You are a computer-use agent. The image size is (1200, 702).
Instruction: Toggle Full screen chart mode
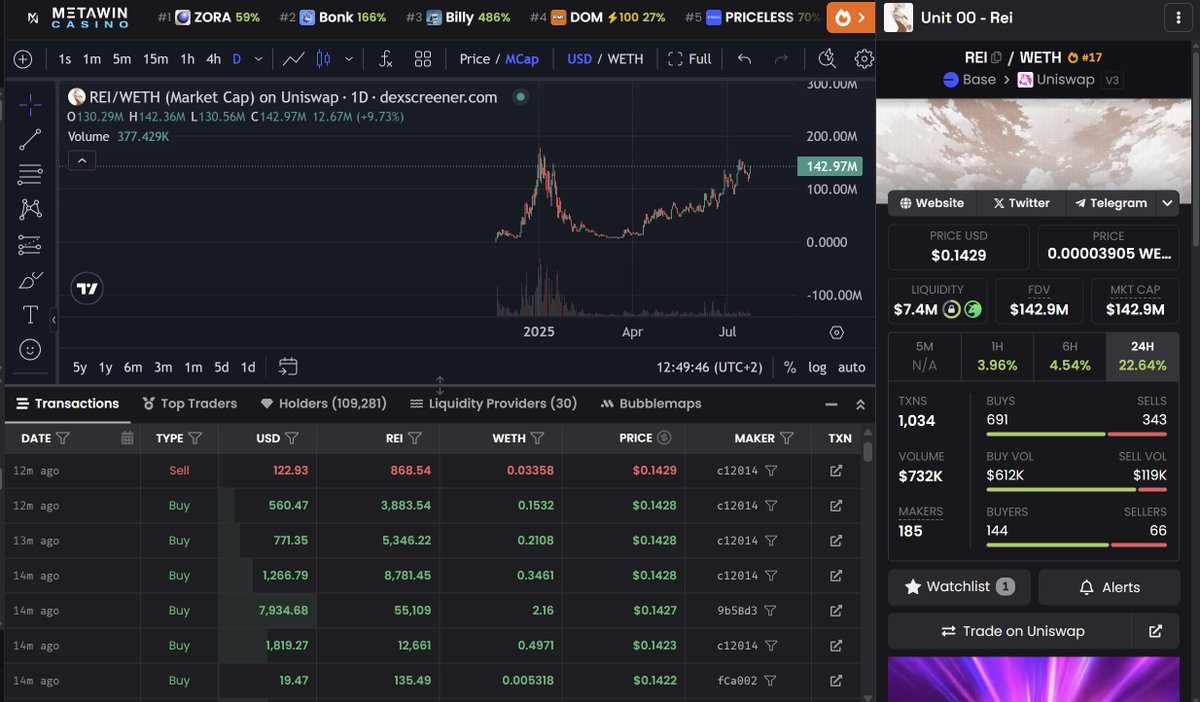coord(690,59)
